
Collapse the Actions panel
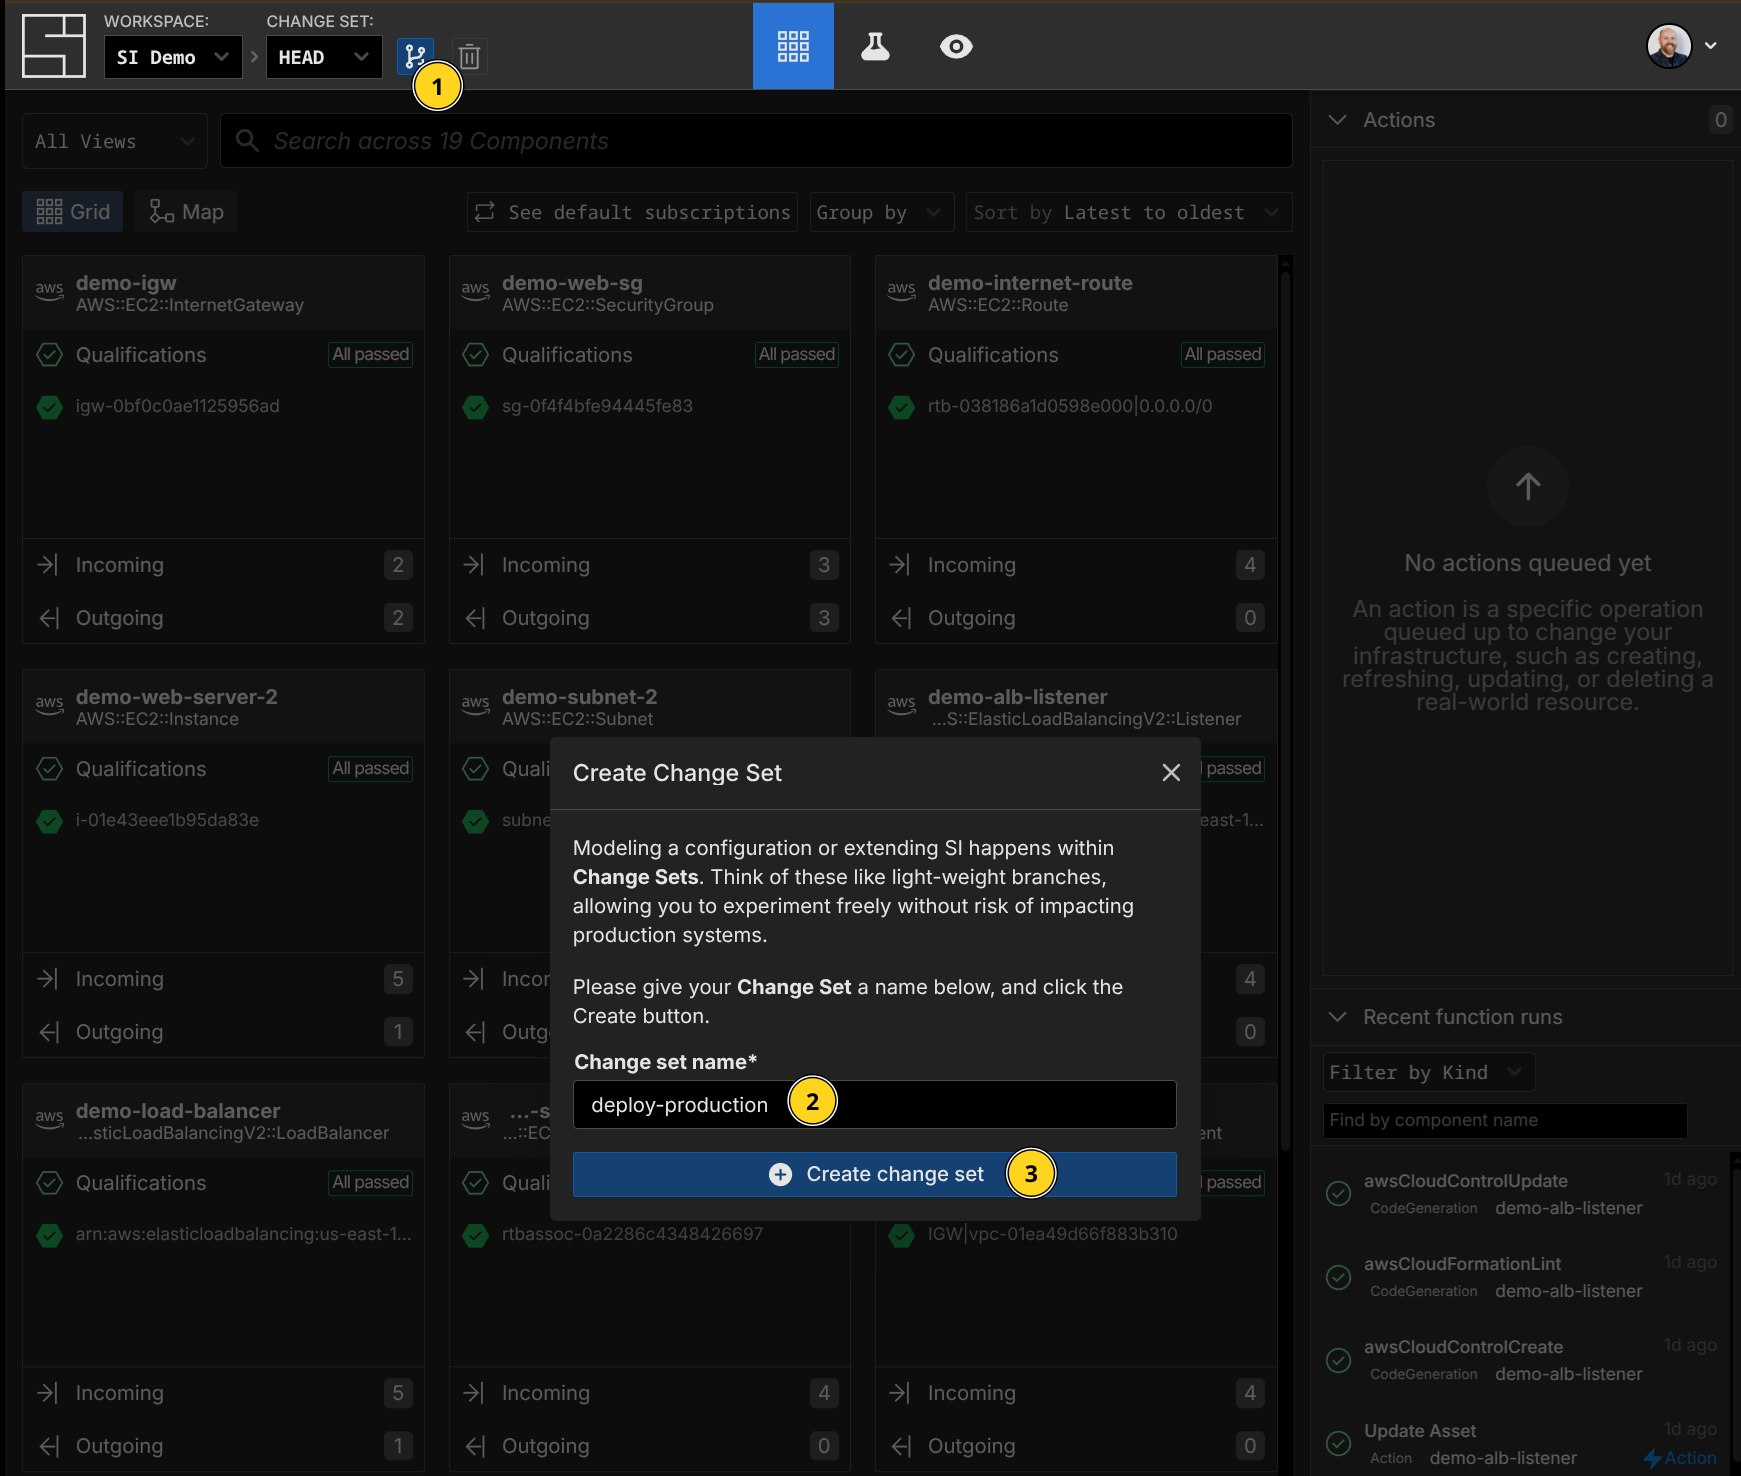(1337, 120)
